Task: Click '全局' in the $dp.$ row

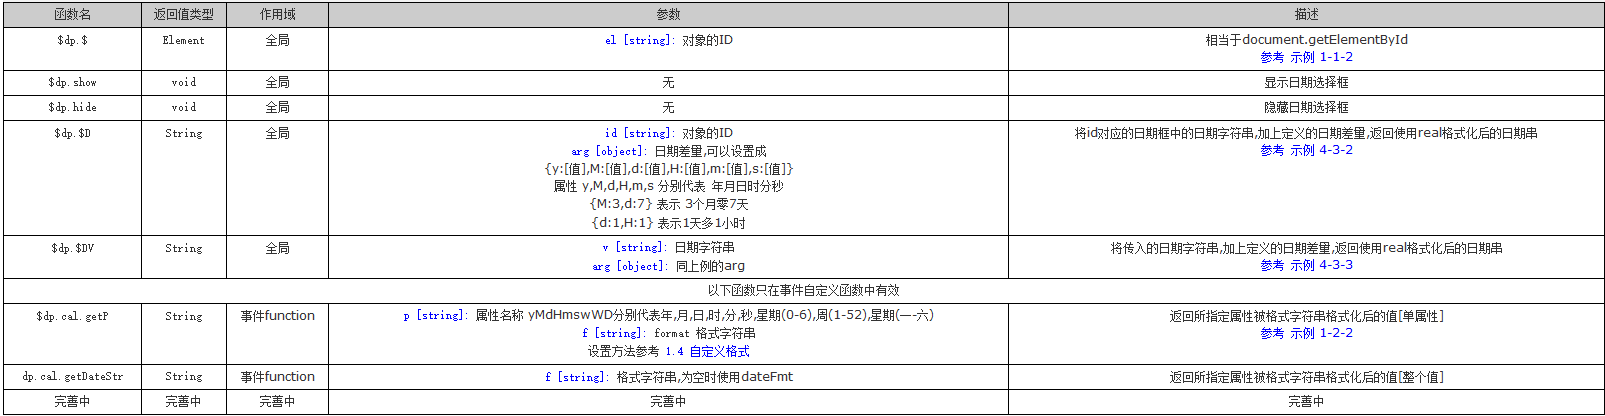Action: [277, 40]
